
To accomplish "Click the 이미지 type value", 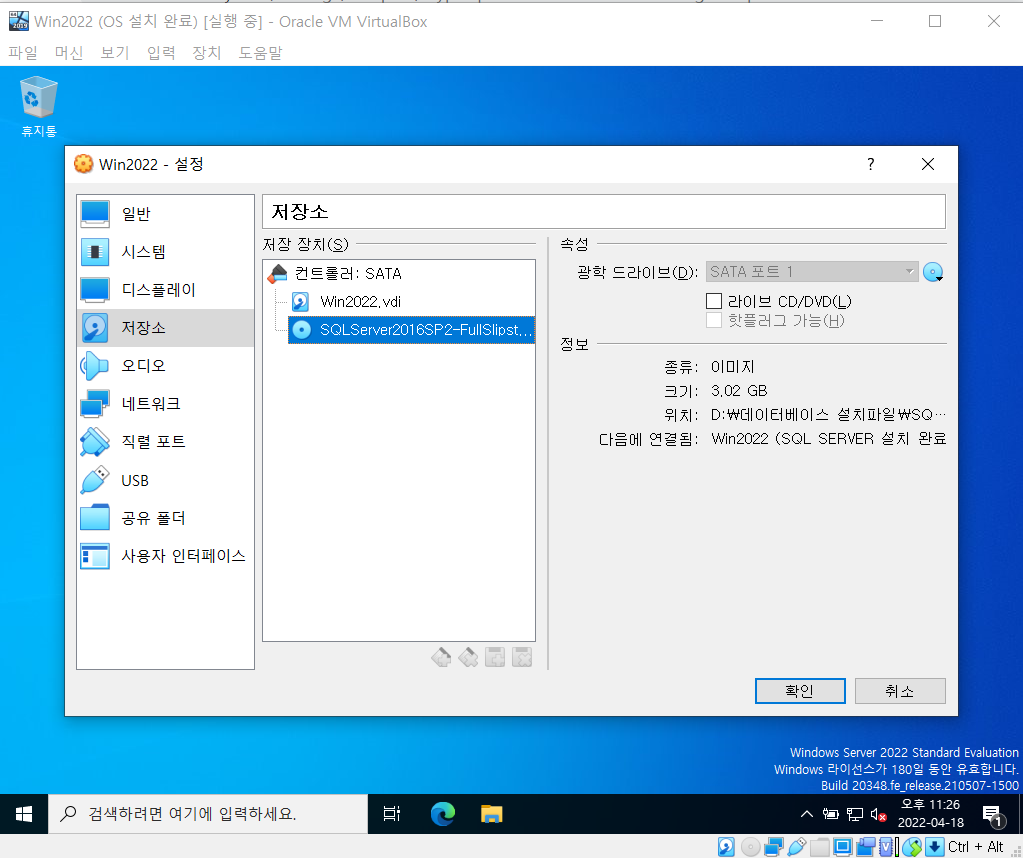I will click(733, 367).
